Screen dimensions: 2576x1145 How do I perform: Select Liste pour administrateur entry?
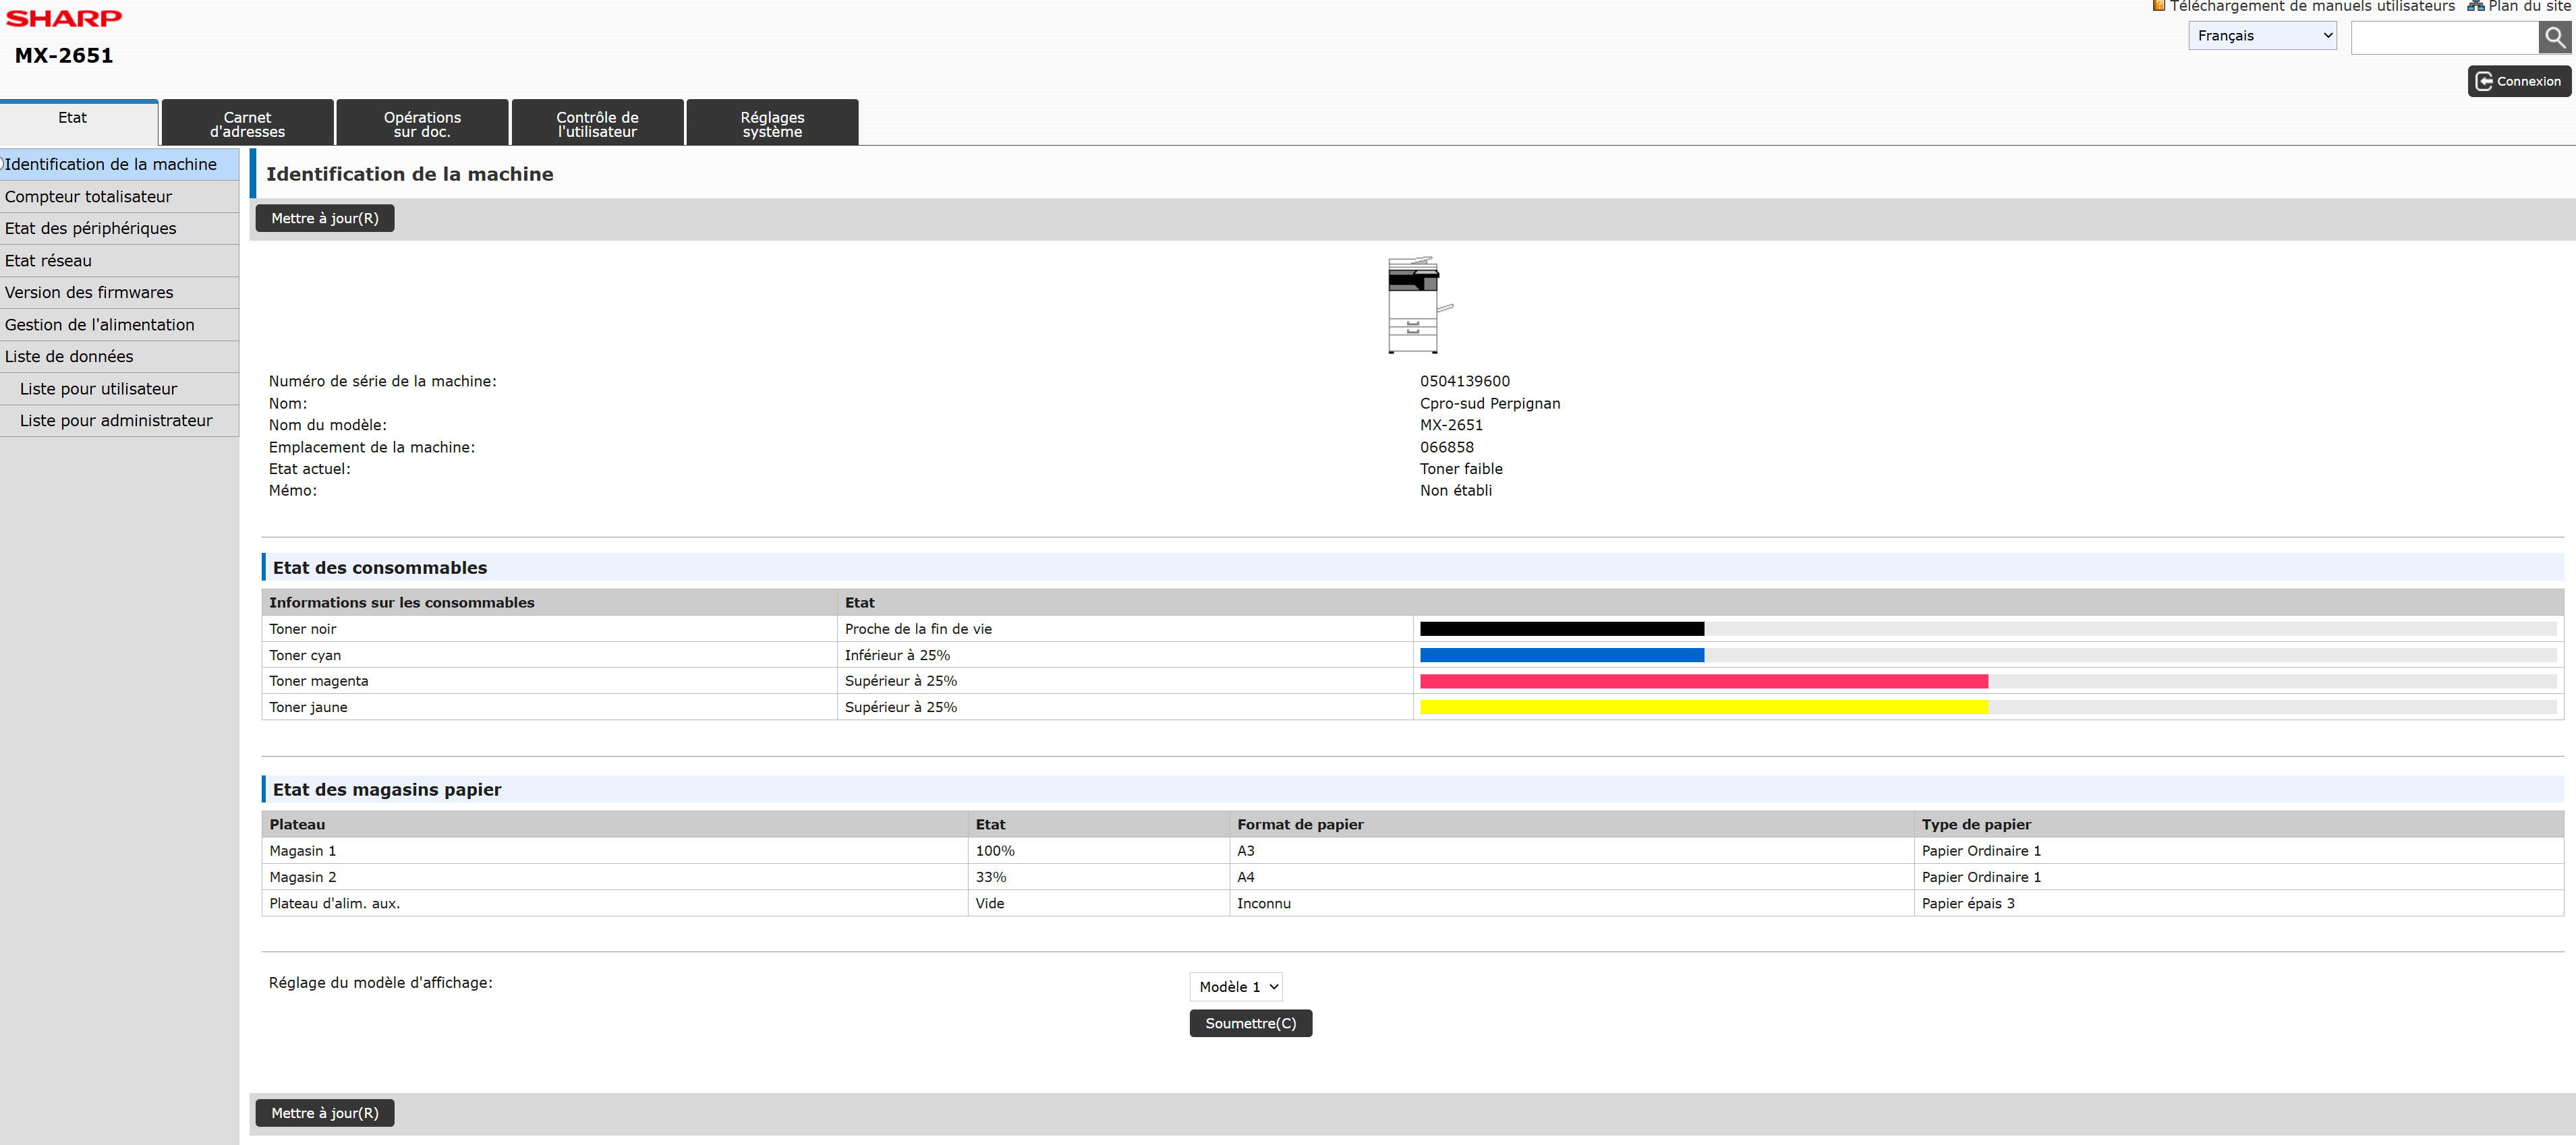(116, 420)
